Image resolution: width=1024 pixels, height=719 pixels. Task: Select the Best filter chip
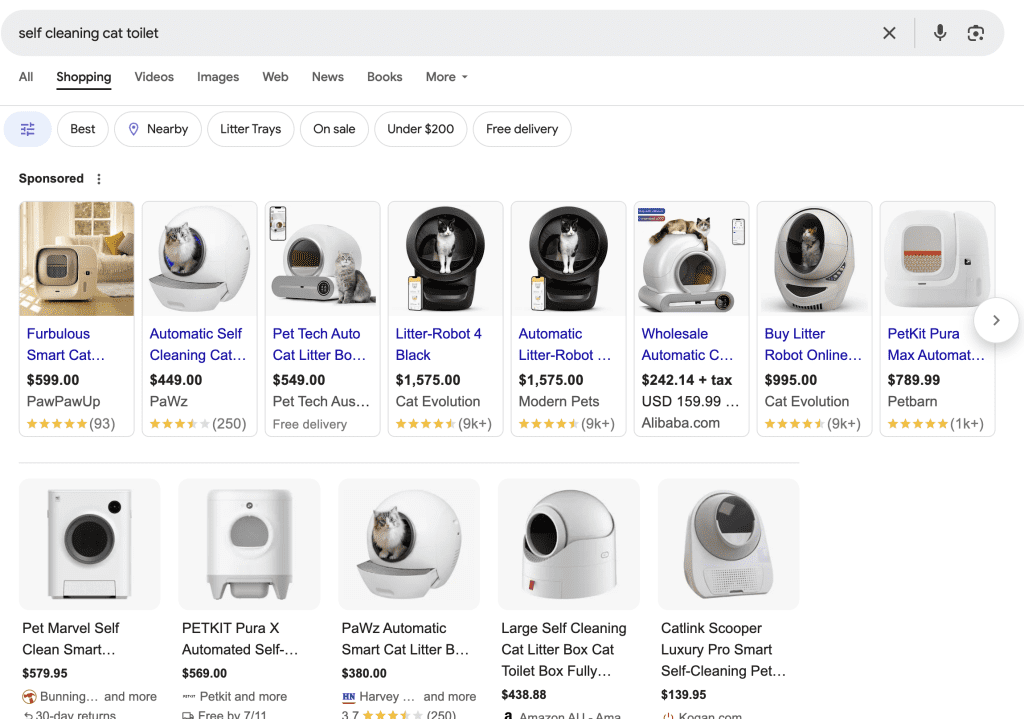83,129
